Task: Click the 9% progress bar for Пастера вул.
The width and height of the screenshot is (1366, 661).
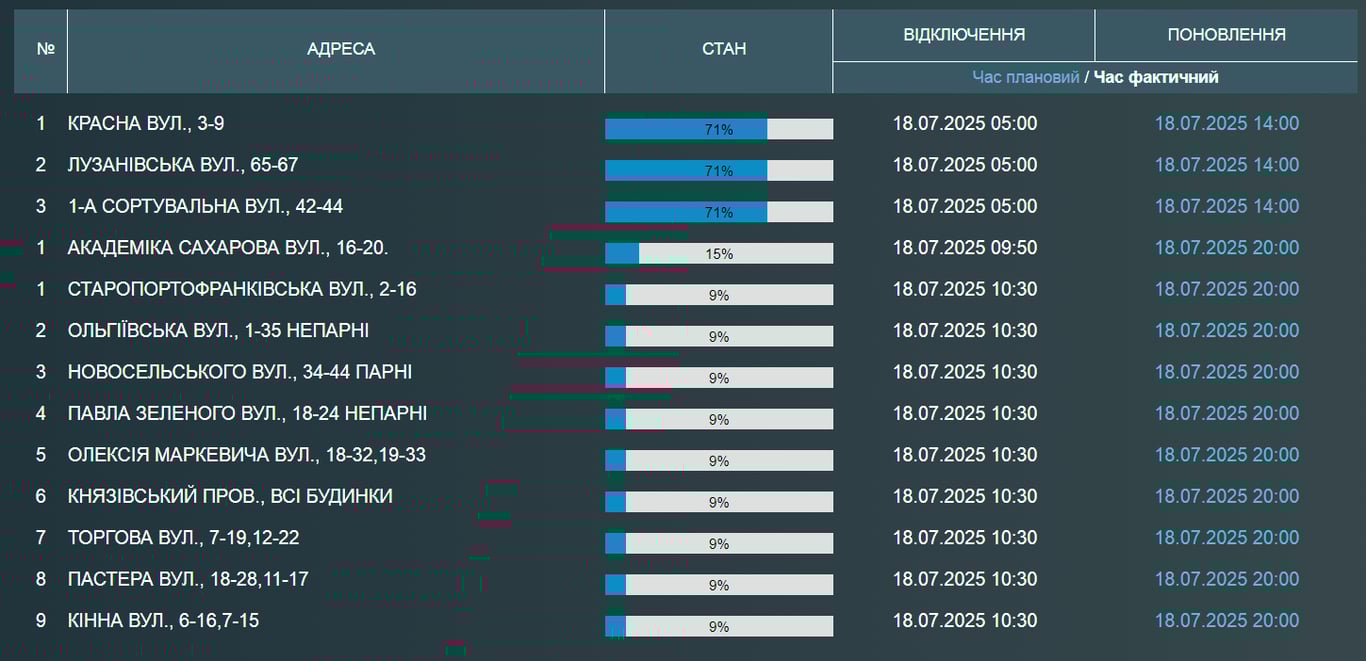Action: coord(718,585)
